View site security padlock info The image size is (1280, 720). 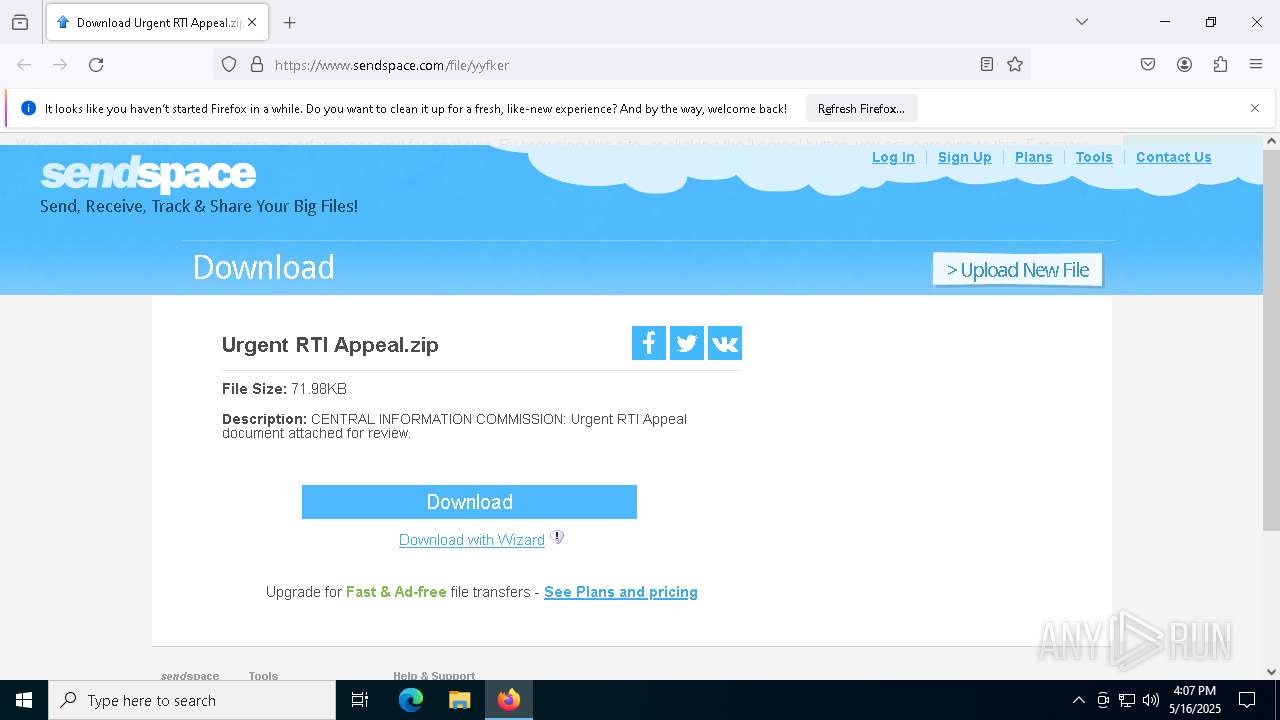pyautogui.click(x=257, y=65)
